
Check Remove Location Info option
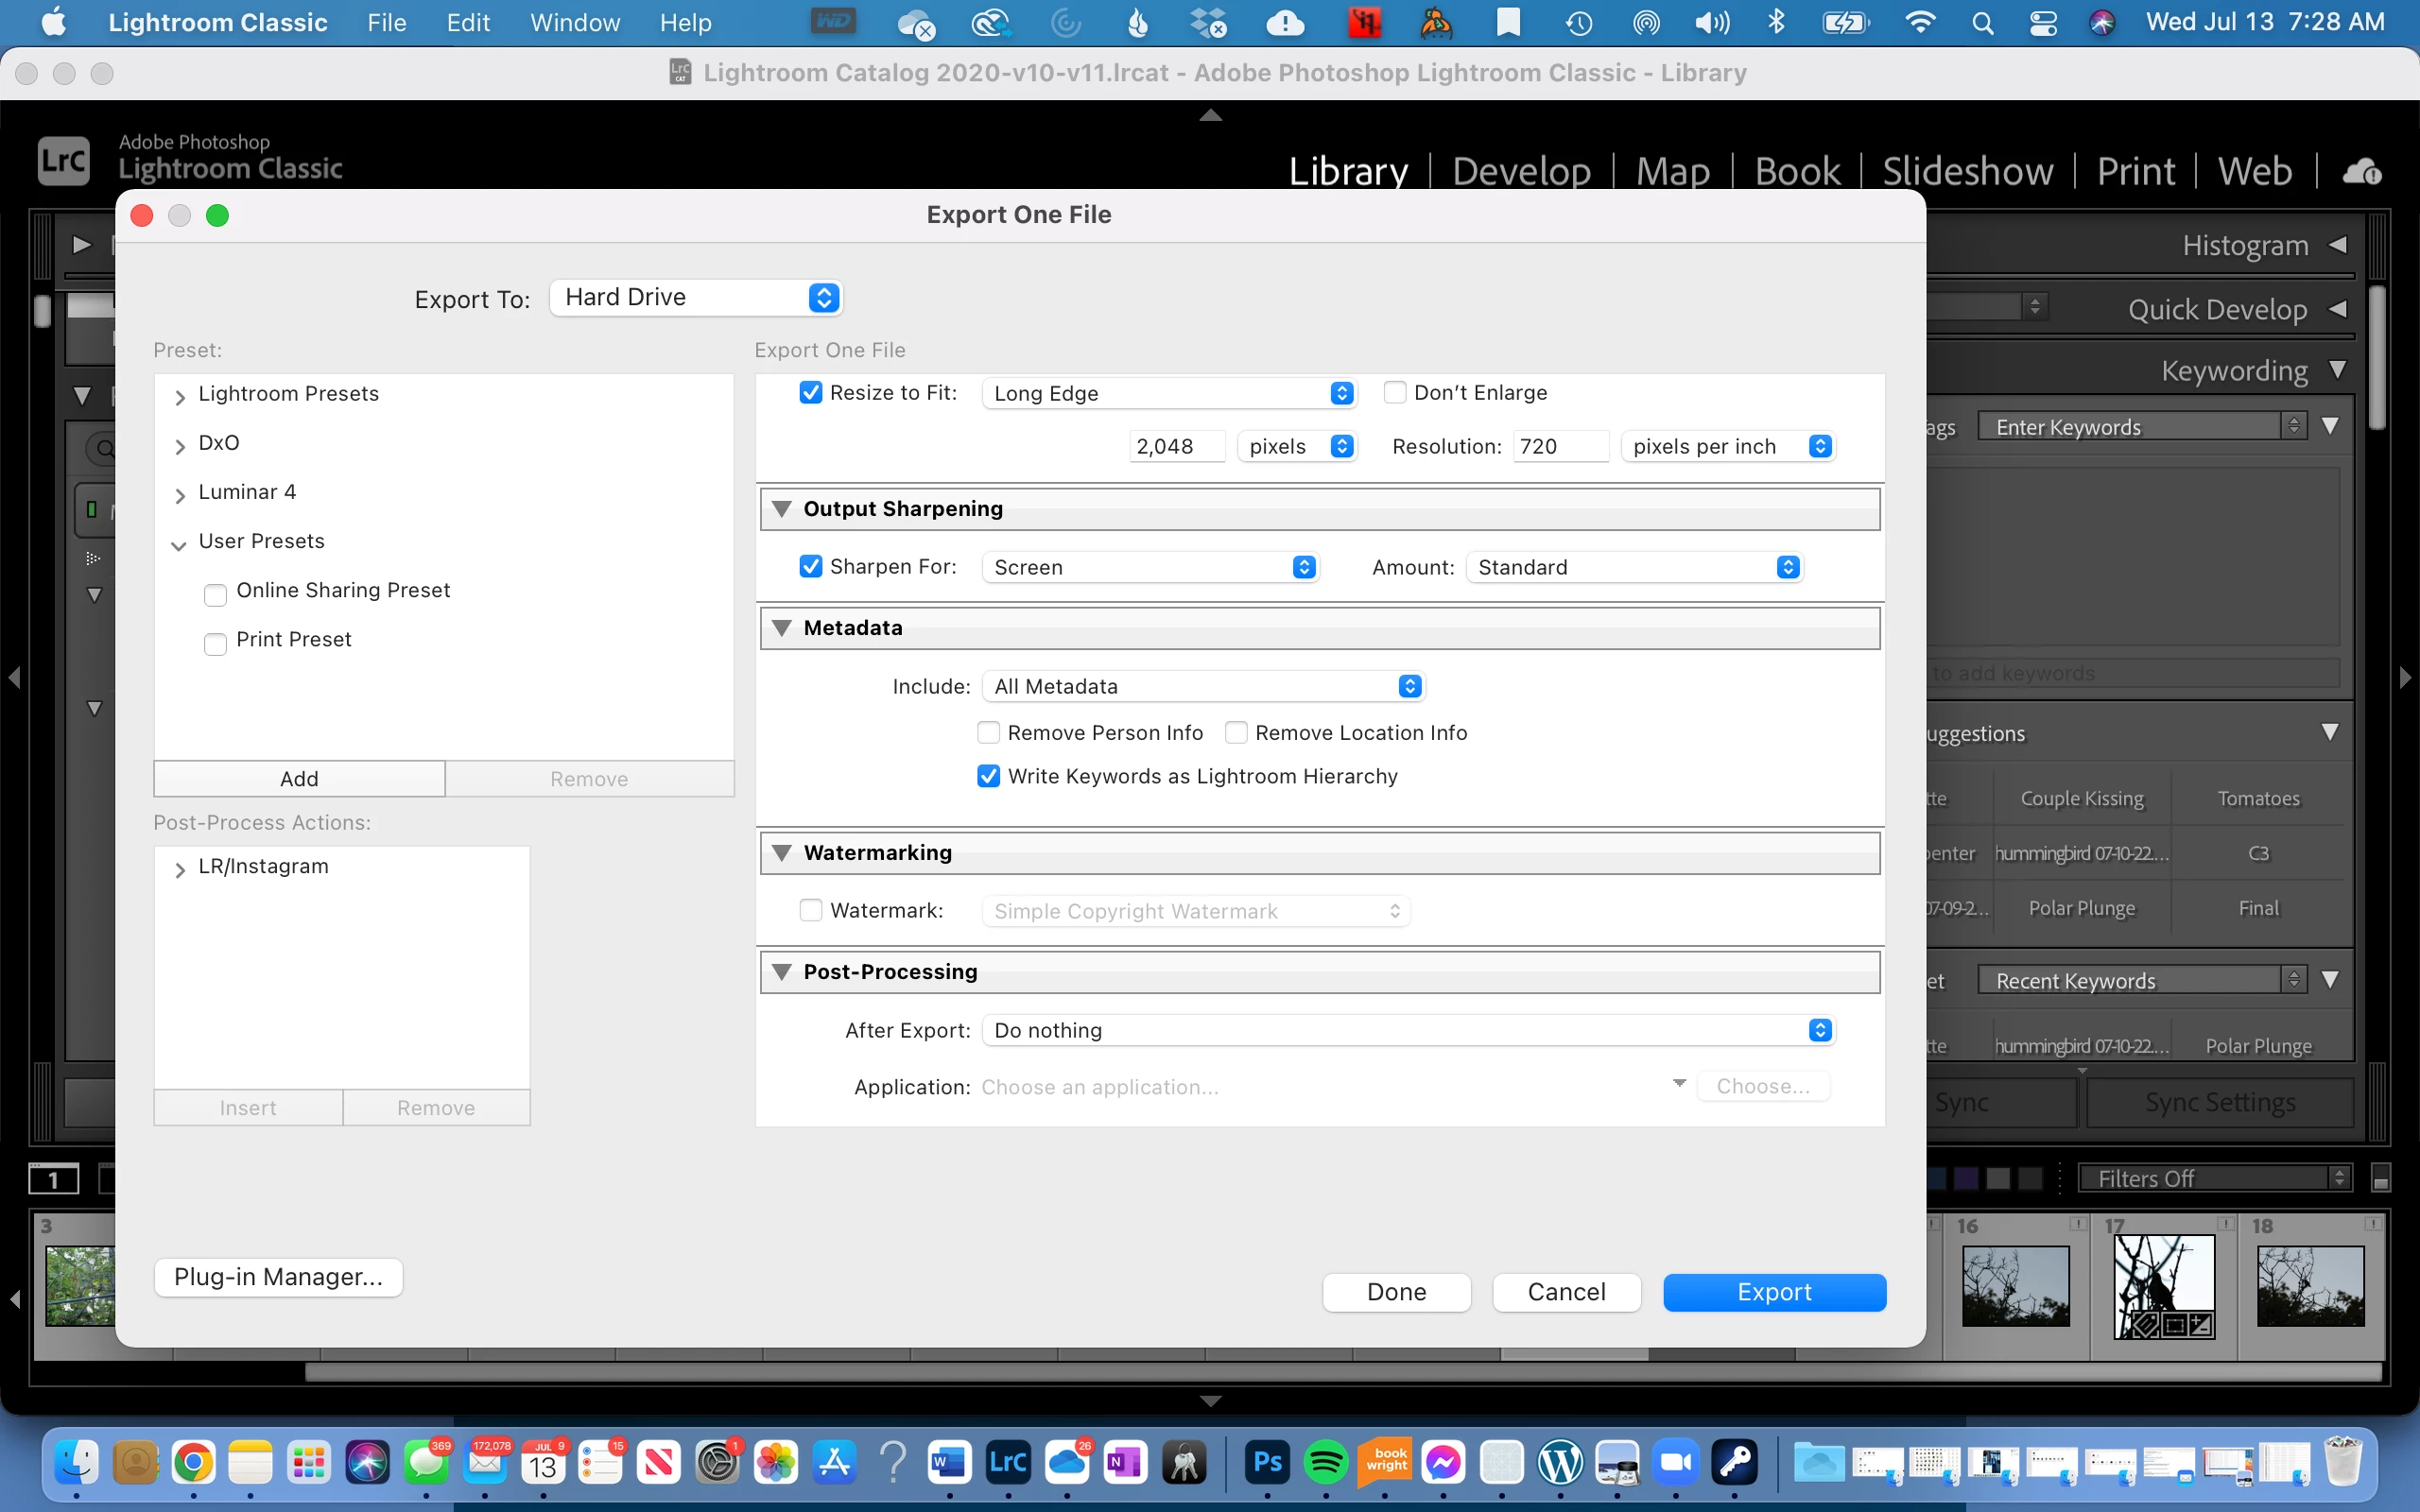(1236, 733)
